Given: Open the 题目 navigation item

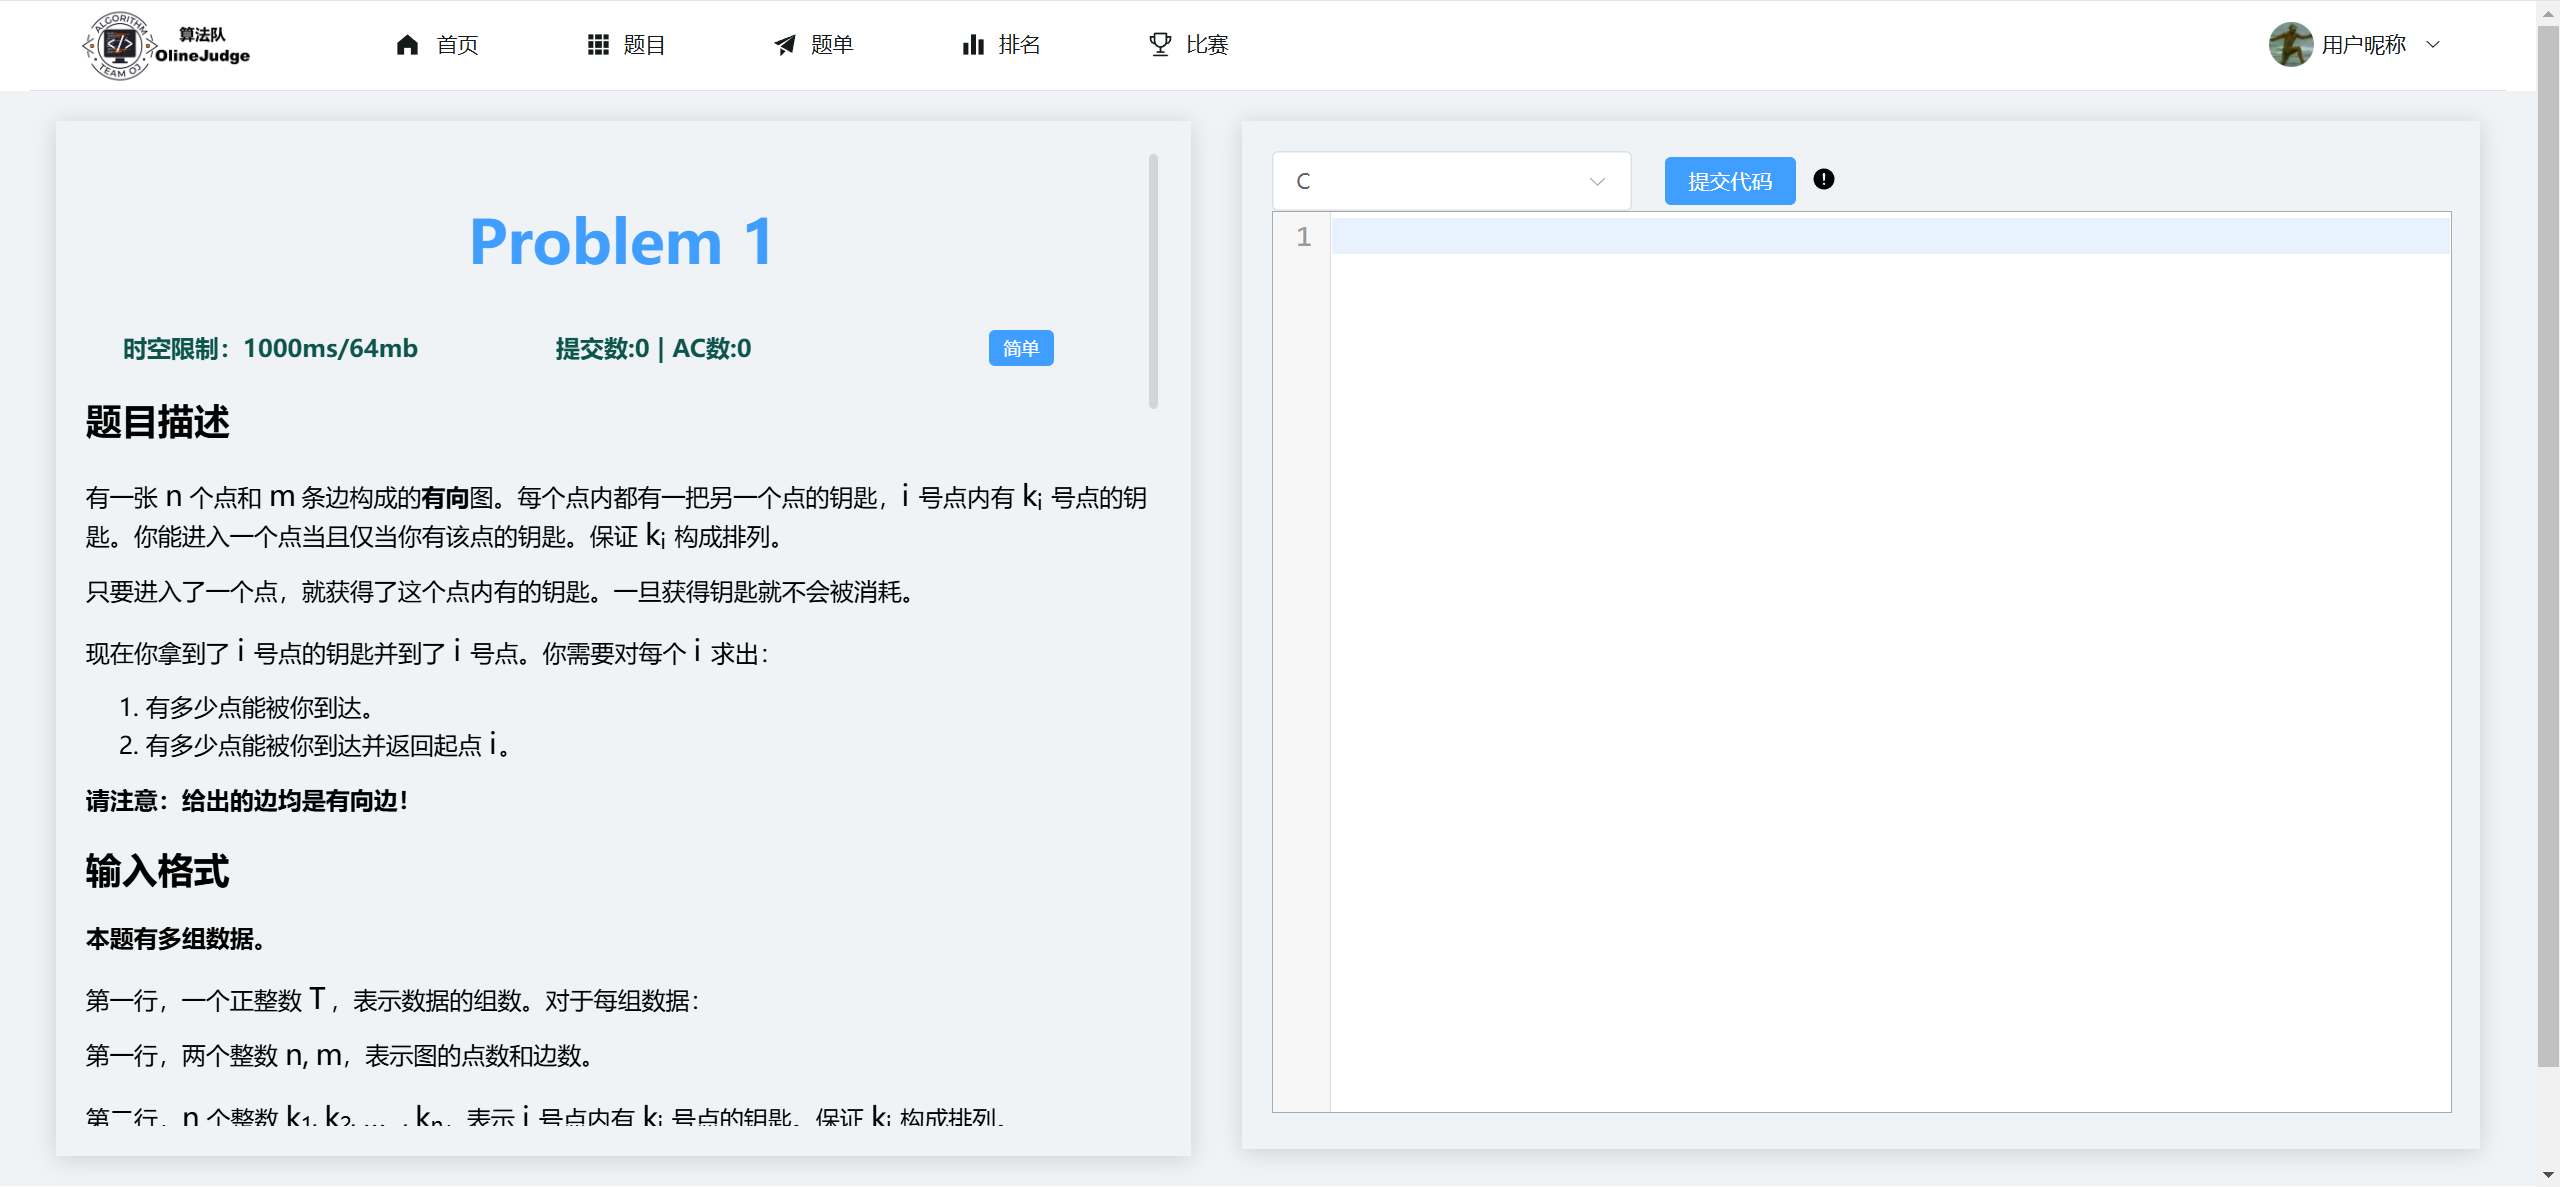Looking at the screenshot, I should [x=626, y=45].
